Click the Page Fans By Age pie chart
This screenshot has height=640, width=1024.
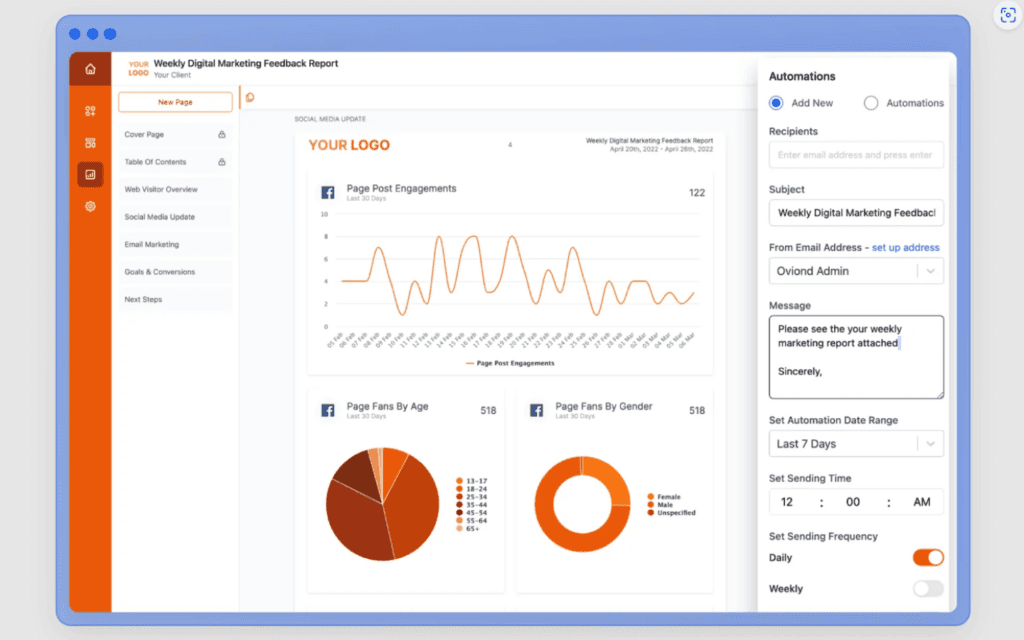click(x=383, y=504)
